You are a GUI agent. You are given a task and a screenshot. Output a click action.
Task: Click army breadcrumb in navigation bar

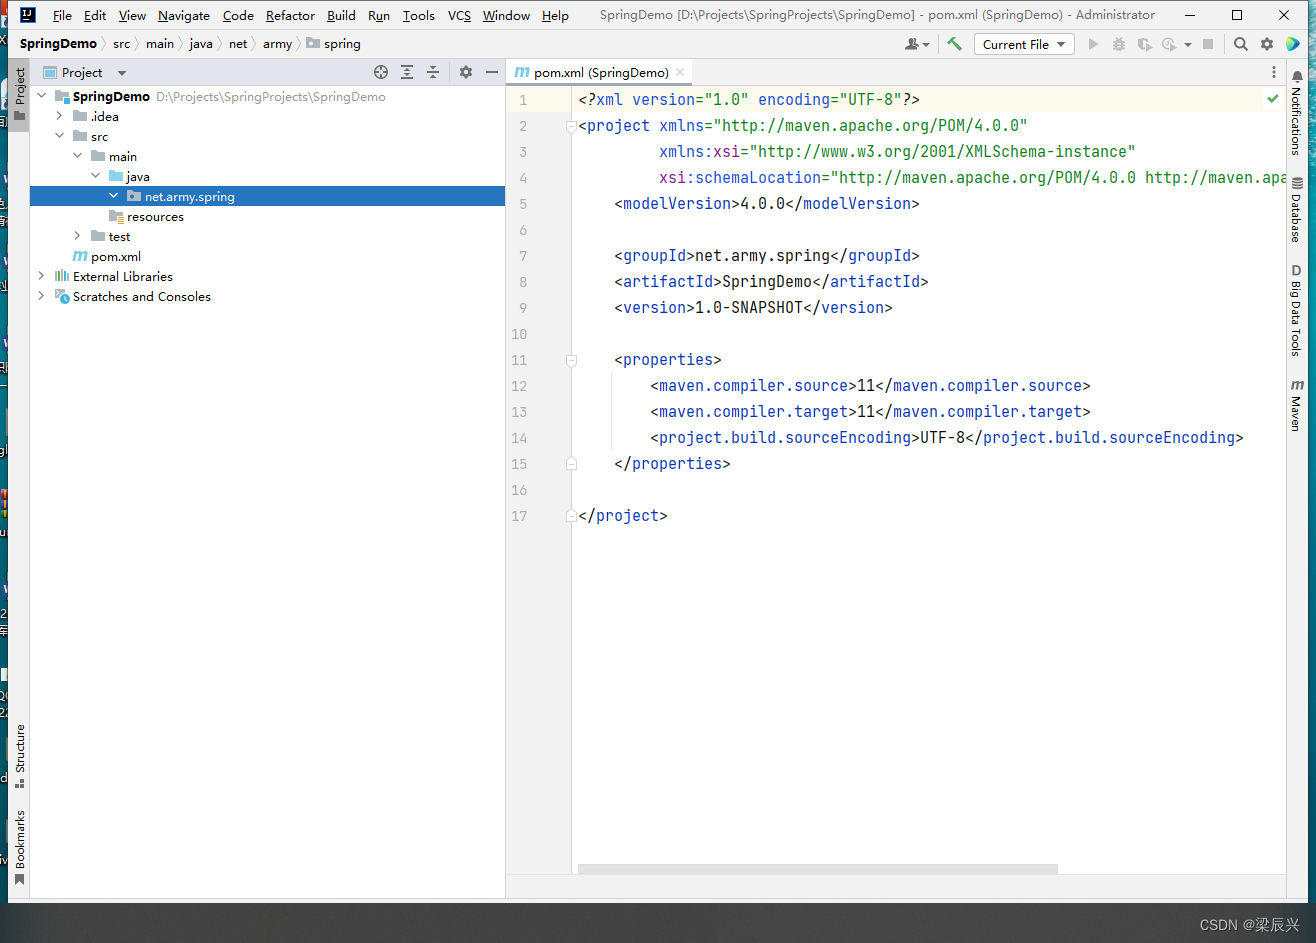tap(277, 44)
